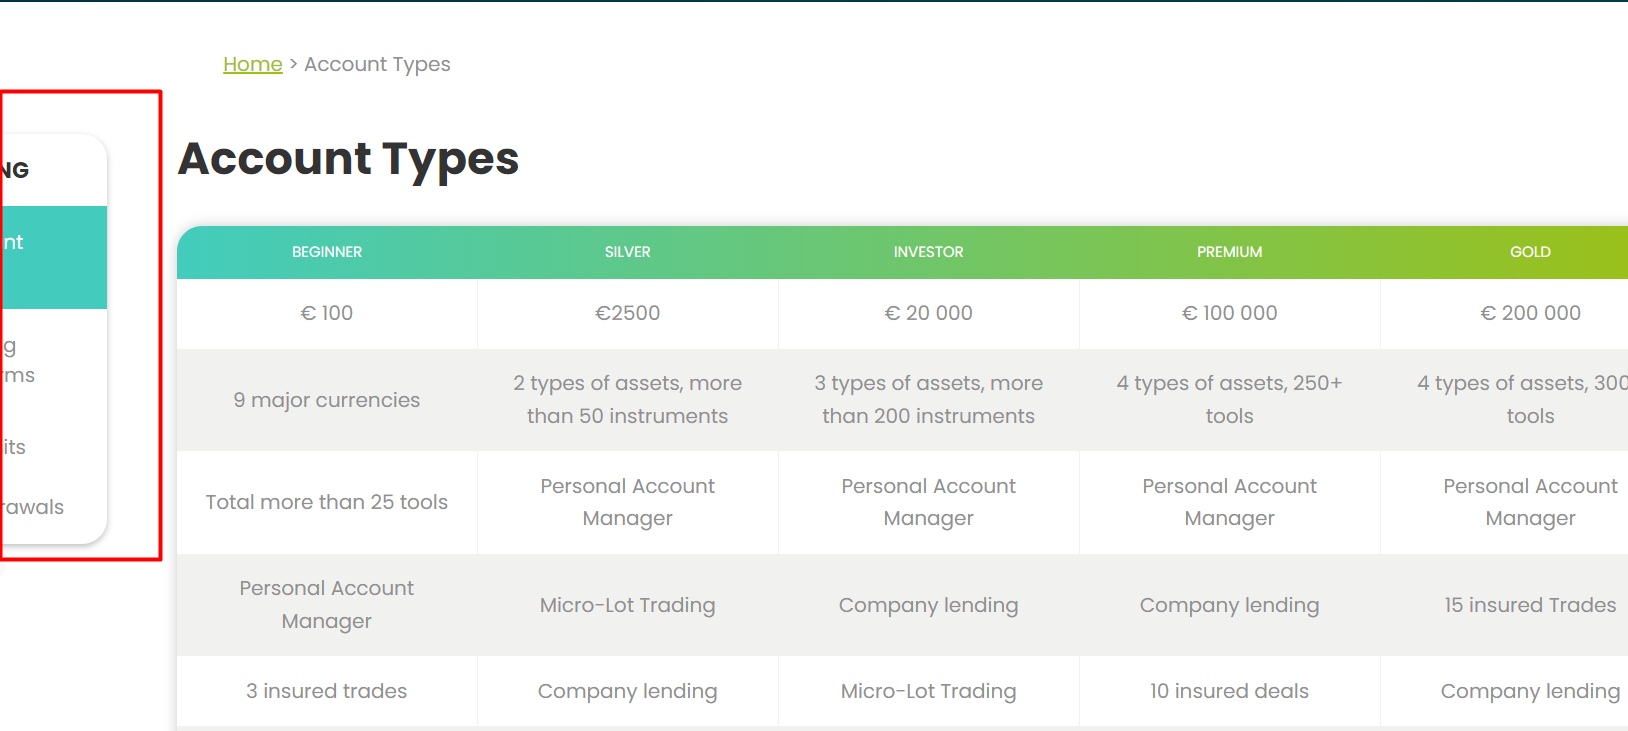Click the more than 50 instruments cell
The height and width of the screenshot is (731, 1628).
pos(628,399)
